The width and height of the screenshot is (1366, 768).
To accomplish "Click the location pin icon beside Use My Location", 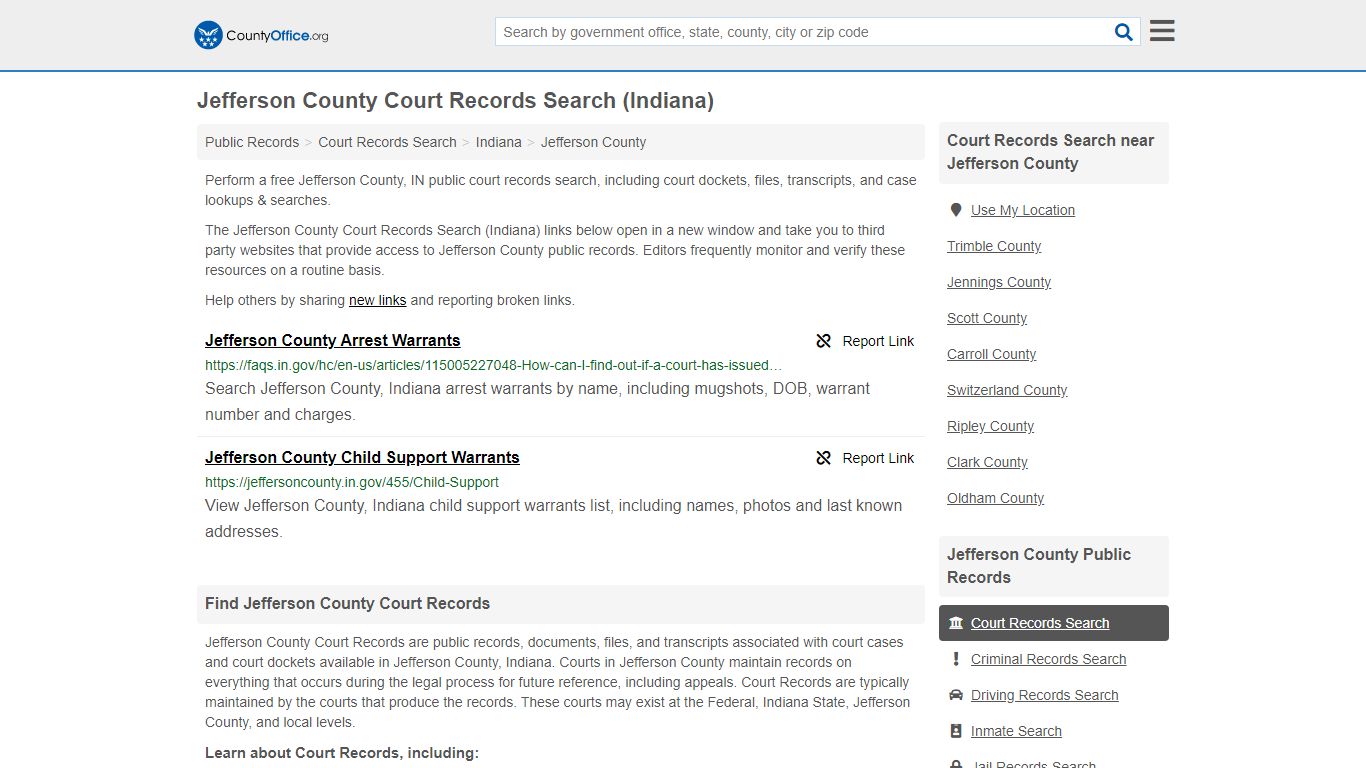I will [x=956, y=210].
